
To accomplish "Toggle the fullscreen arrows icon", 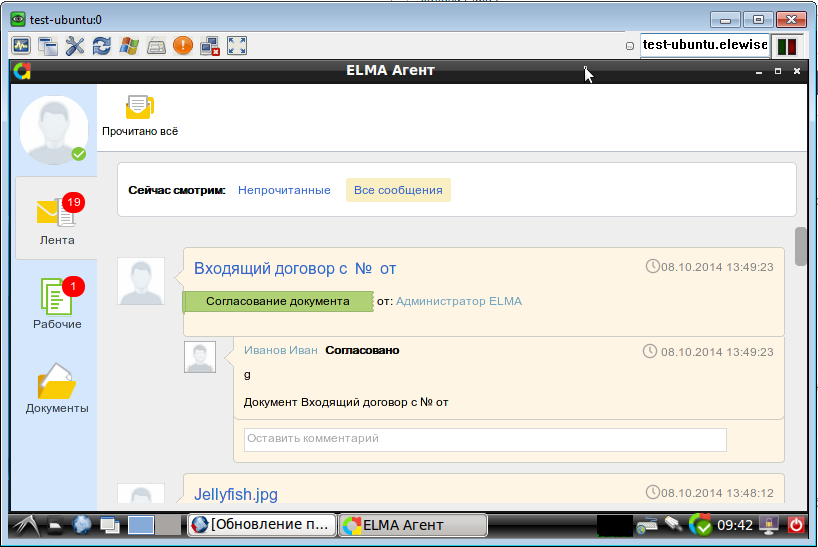I will click(237, 46).
